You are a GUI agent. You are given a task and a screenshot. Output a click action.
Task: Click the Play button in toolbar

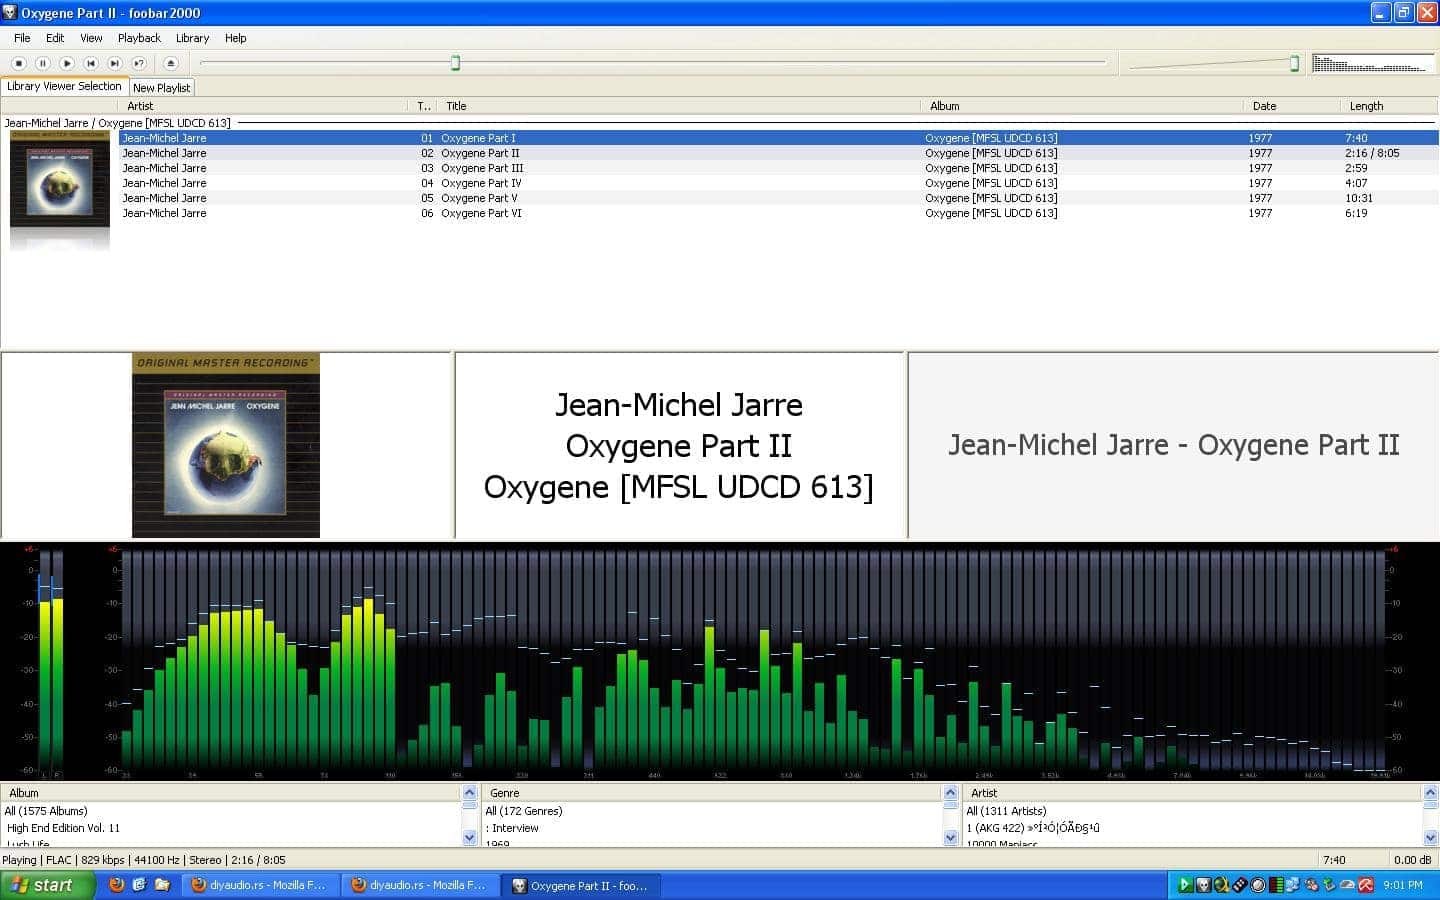(x=67, y=63)
